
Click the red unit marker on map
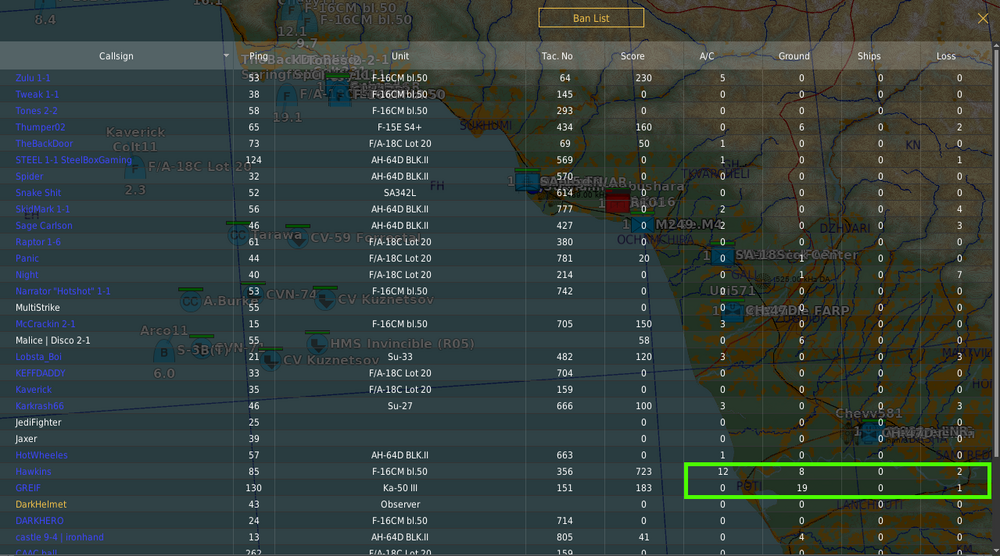(x=617, y=203)
